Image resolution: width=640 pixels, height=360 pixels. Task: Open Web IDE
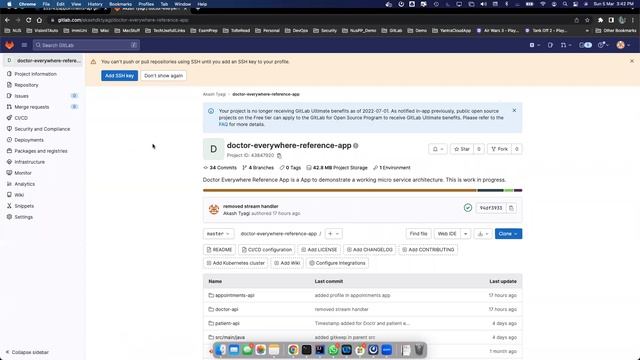pos(447,233)
